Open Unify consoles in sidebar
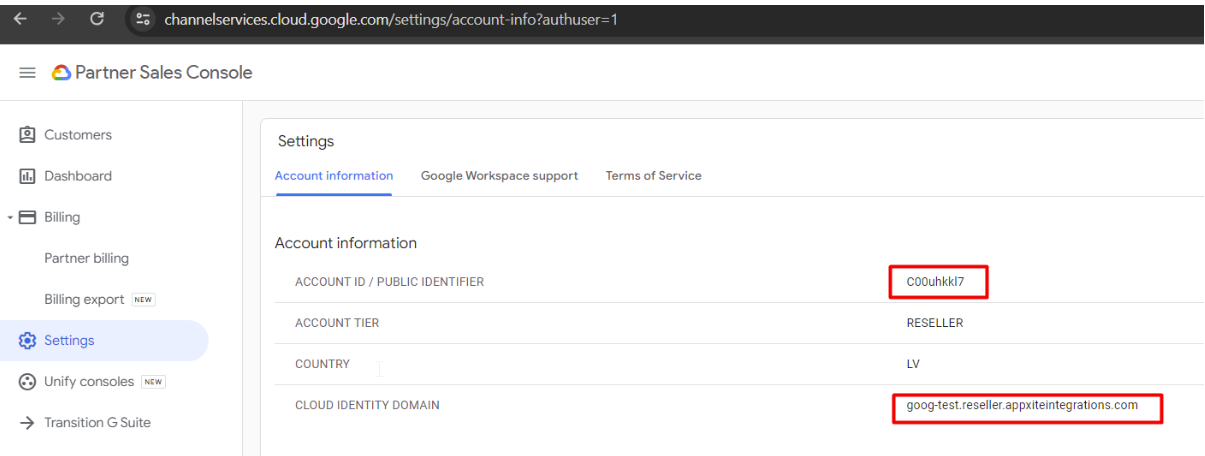The width and height of the screenshot is (1205, 456). click(89, 381)
